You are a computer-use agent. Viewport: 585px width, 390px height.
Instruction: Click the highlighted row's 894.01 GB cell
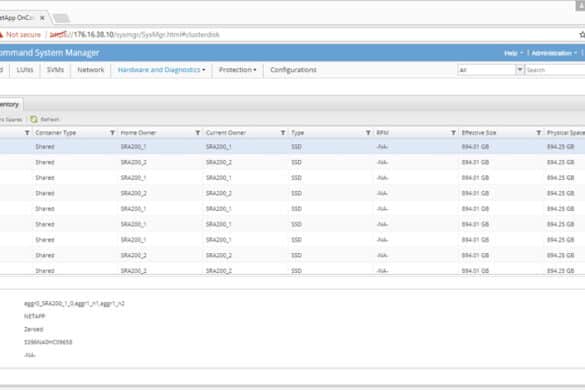point(475,147)
